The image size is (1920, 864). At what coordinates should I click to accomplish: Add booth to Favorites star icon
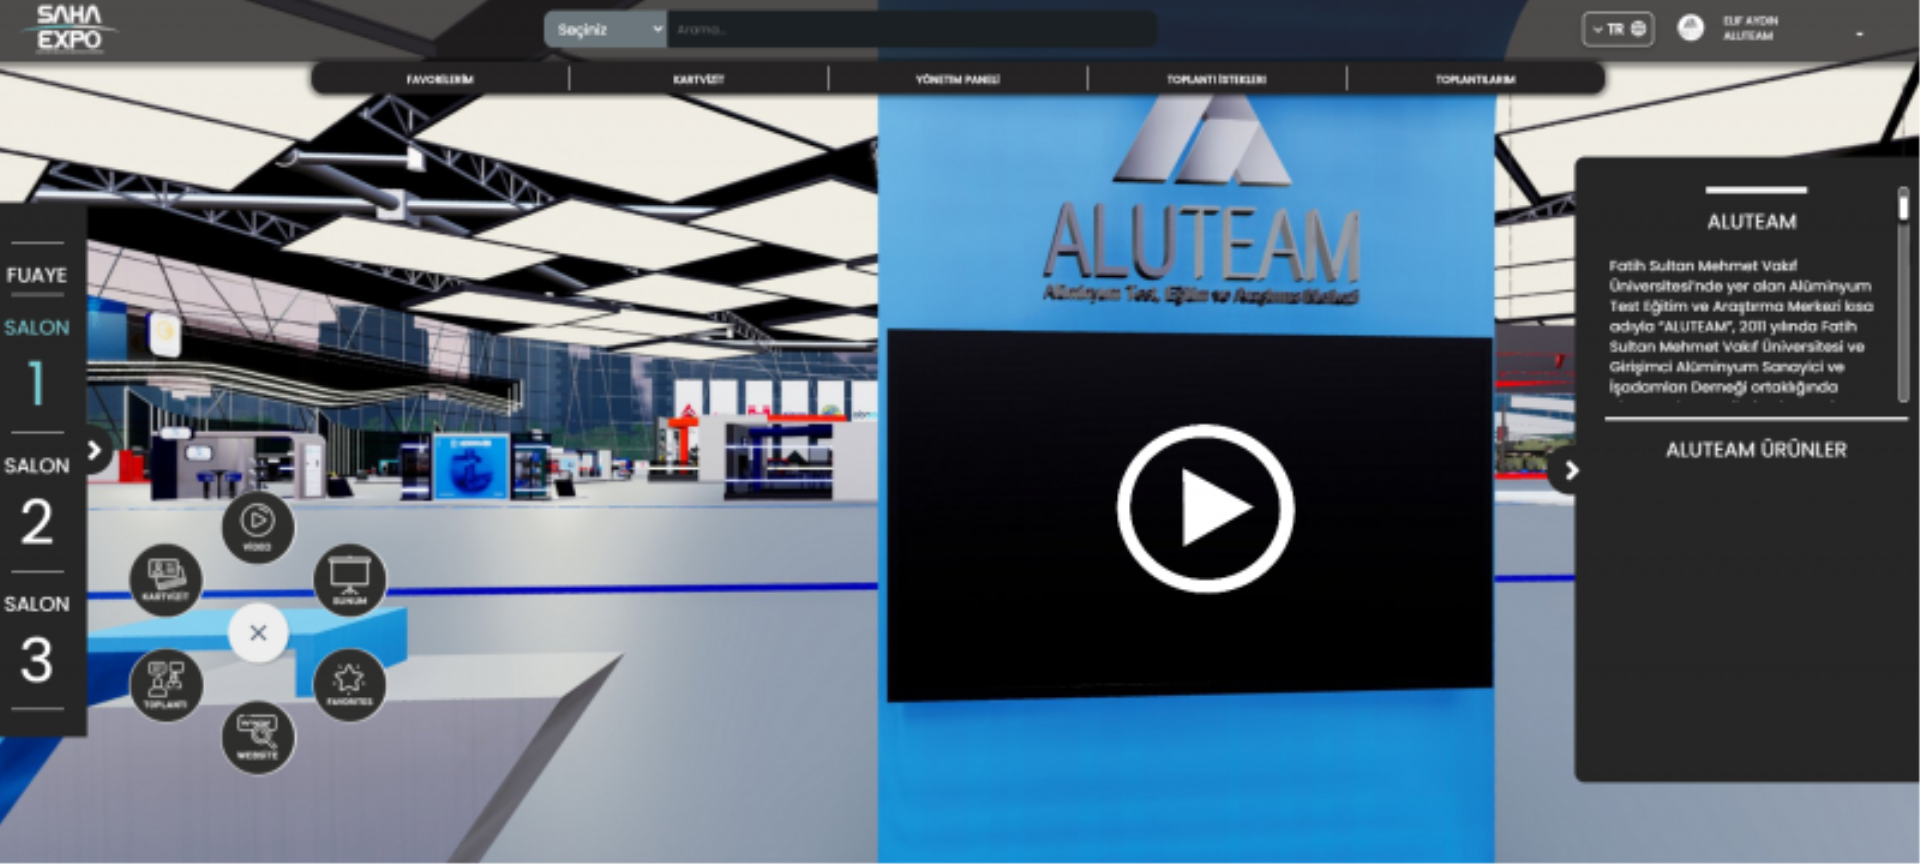pyautogui.click(x=350, y=685)
